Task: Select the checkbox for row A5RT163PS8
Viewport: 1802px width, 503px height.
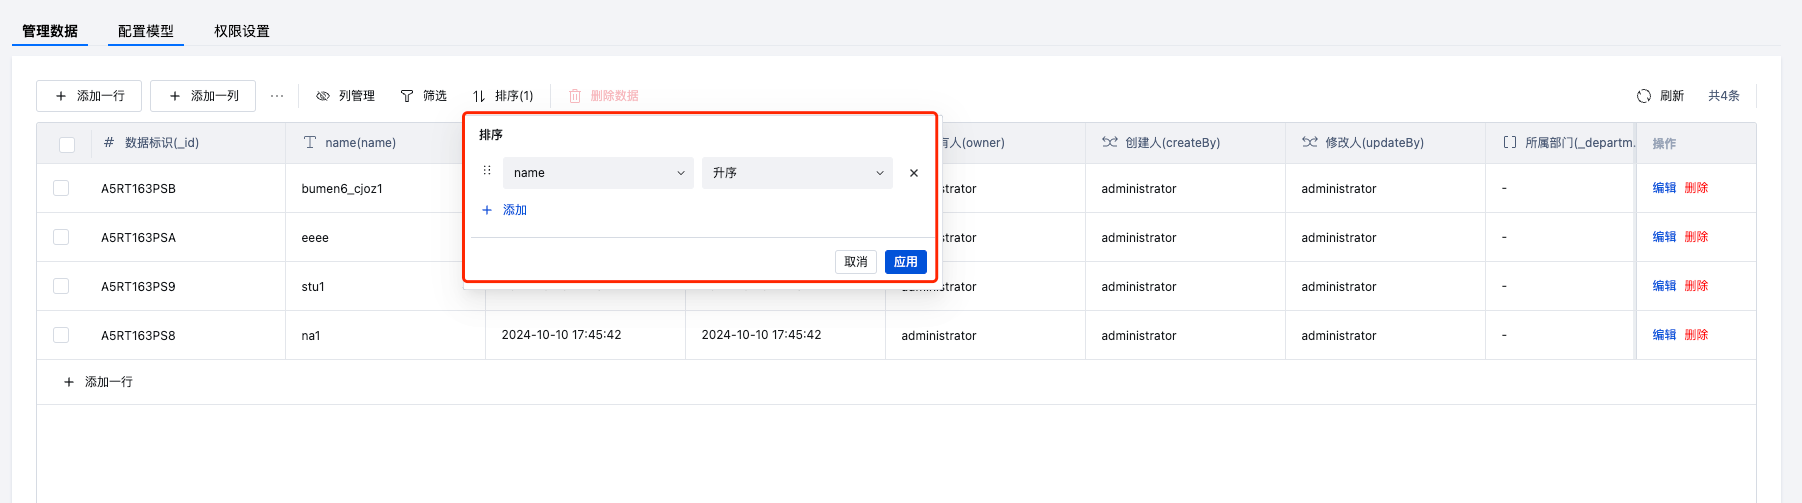Action: pos(61,335)
